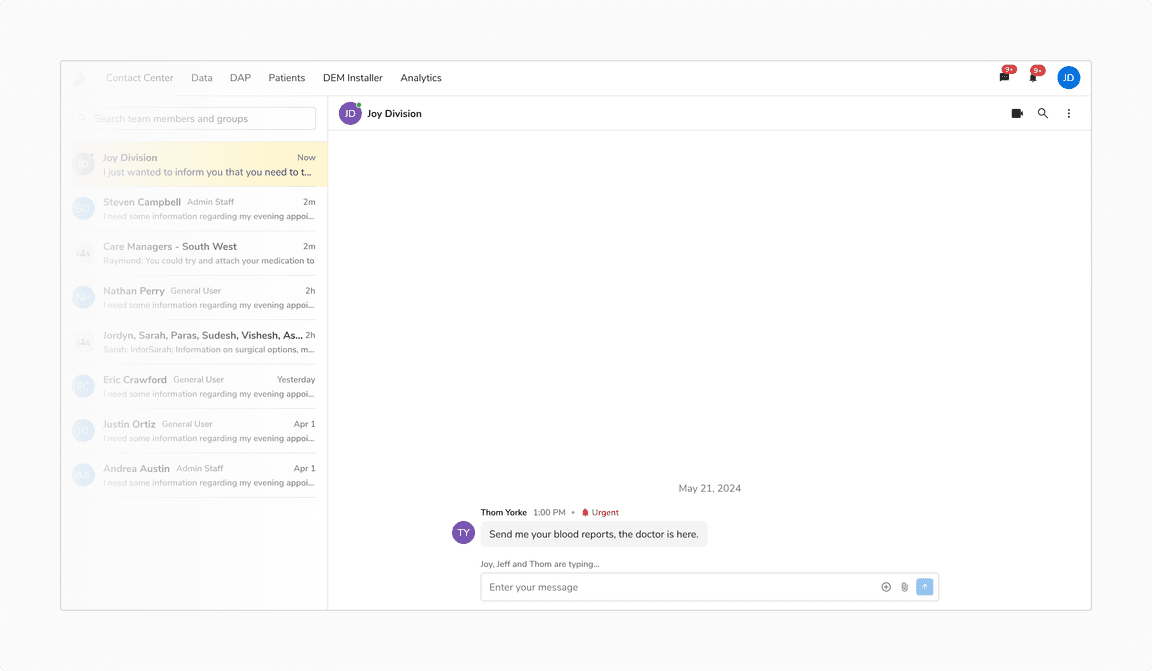The width and height of the screenshot is (1152, 671).
Task: Select the Care Managers - South West group
Action: coord(194,253)
